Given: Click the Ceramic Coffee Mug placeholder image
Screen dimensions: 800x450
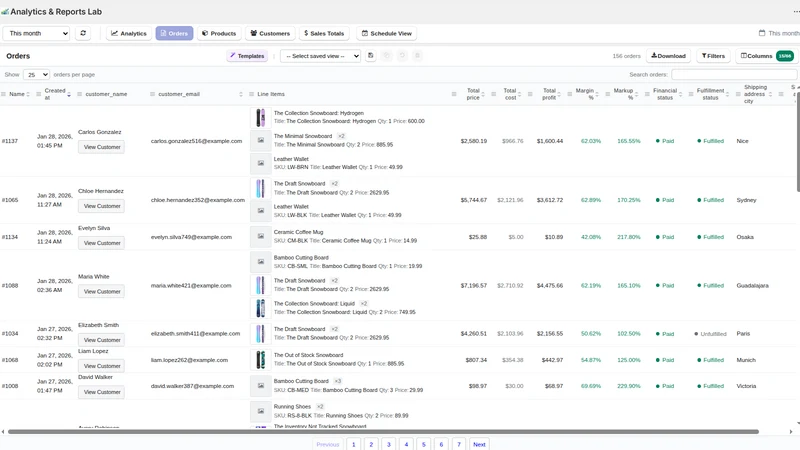Looking at the screenshot, I should click(x=261, y=236).
